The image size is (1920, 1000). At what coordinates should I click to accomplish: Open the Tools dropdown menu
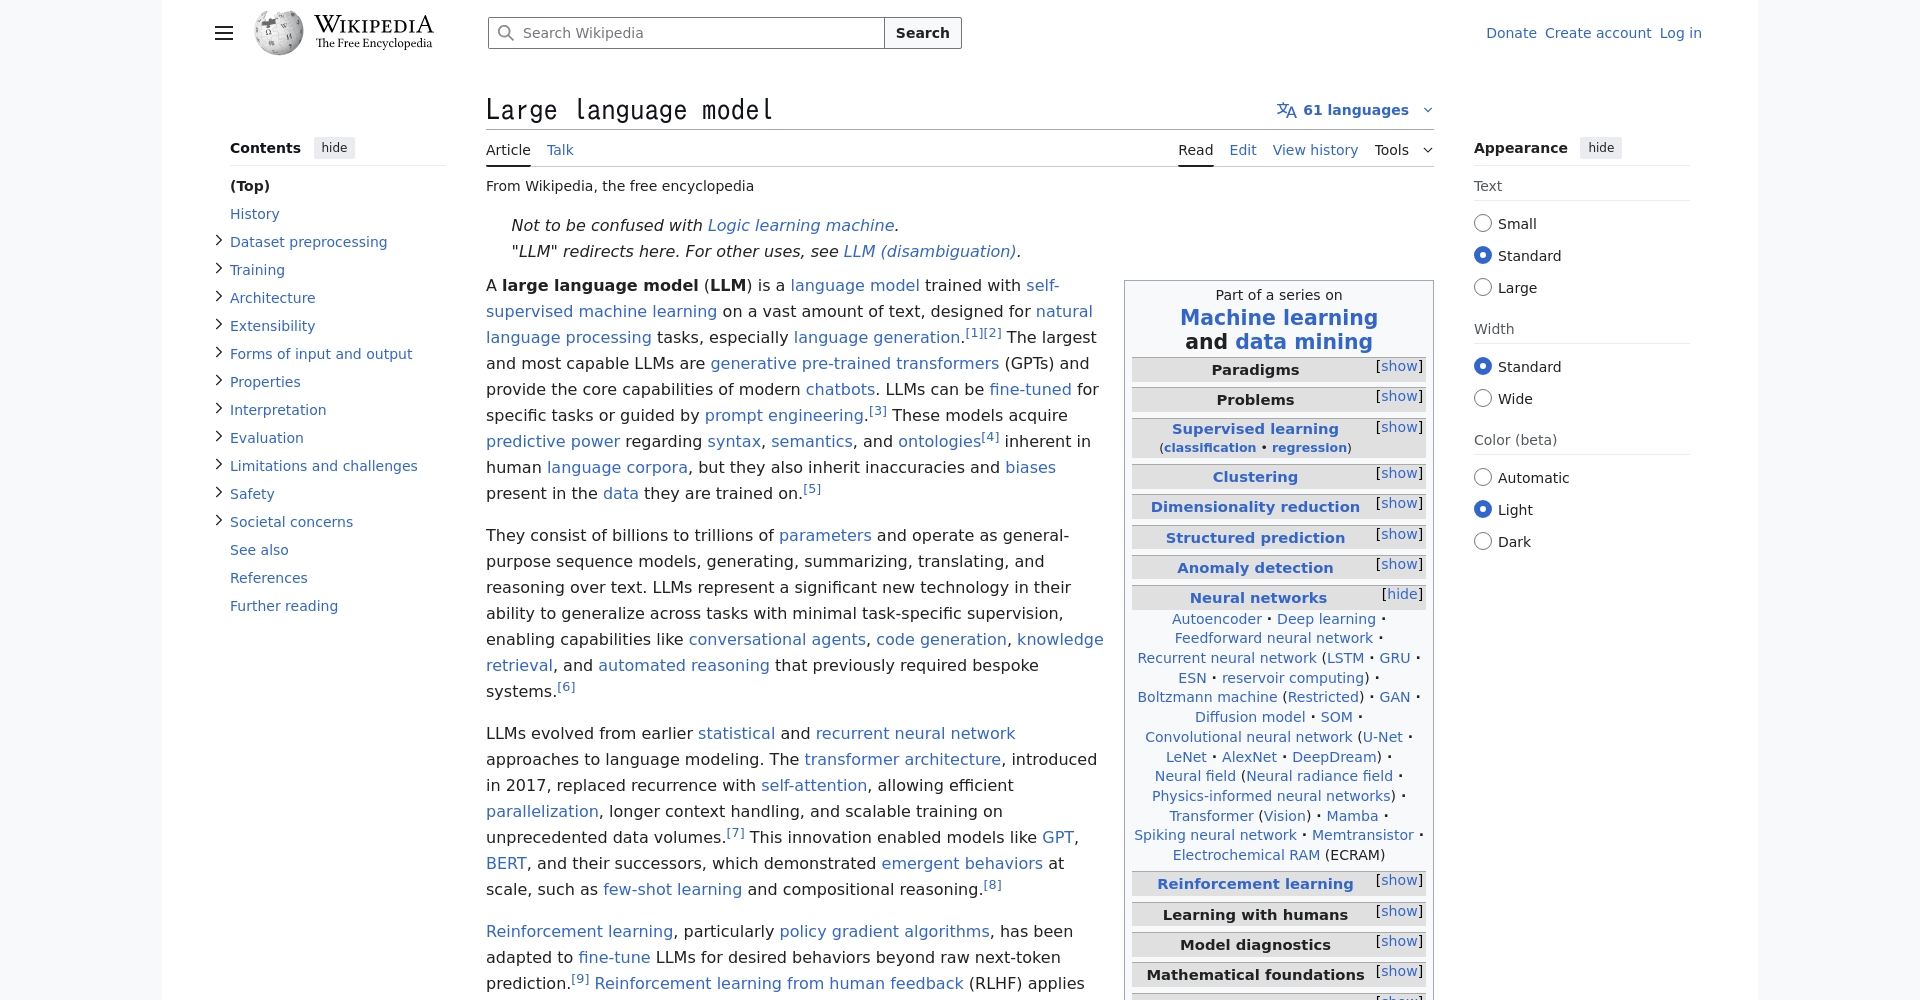pos(1403,150)
